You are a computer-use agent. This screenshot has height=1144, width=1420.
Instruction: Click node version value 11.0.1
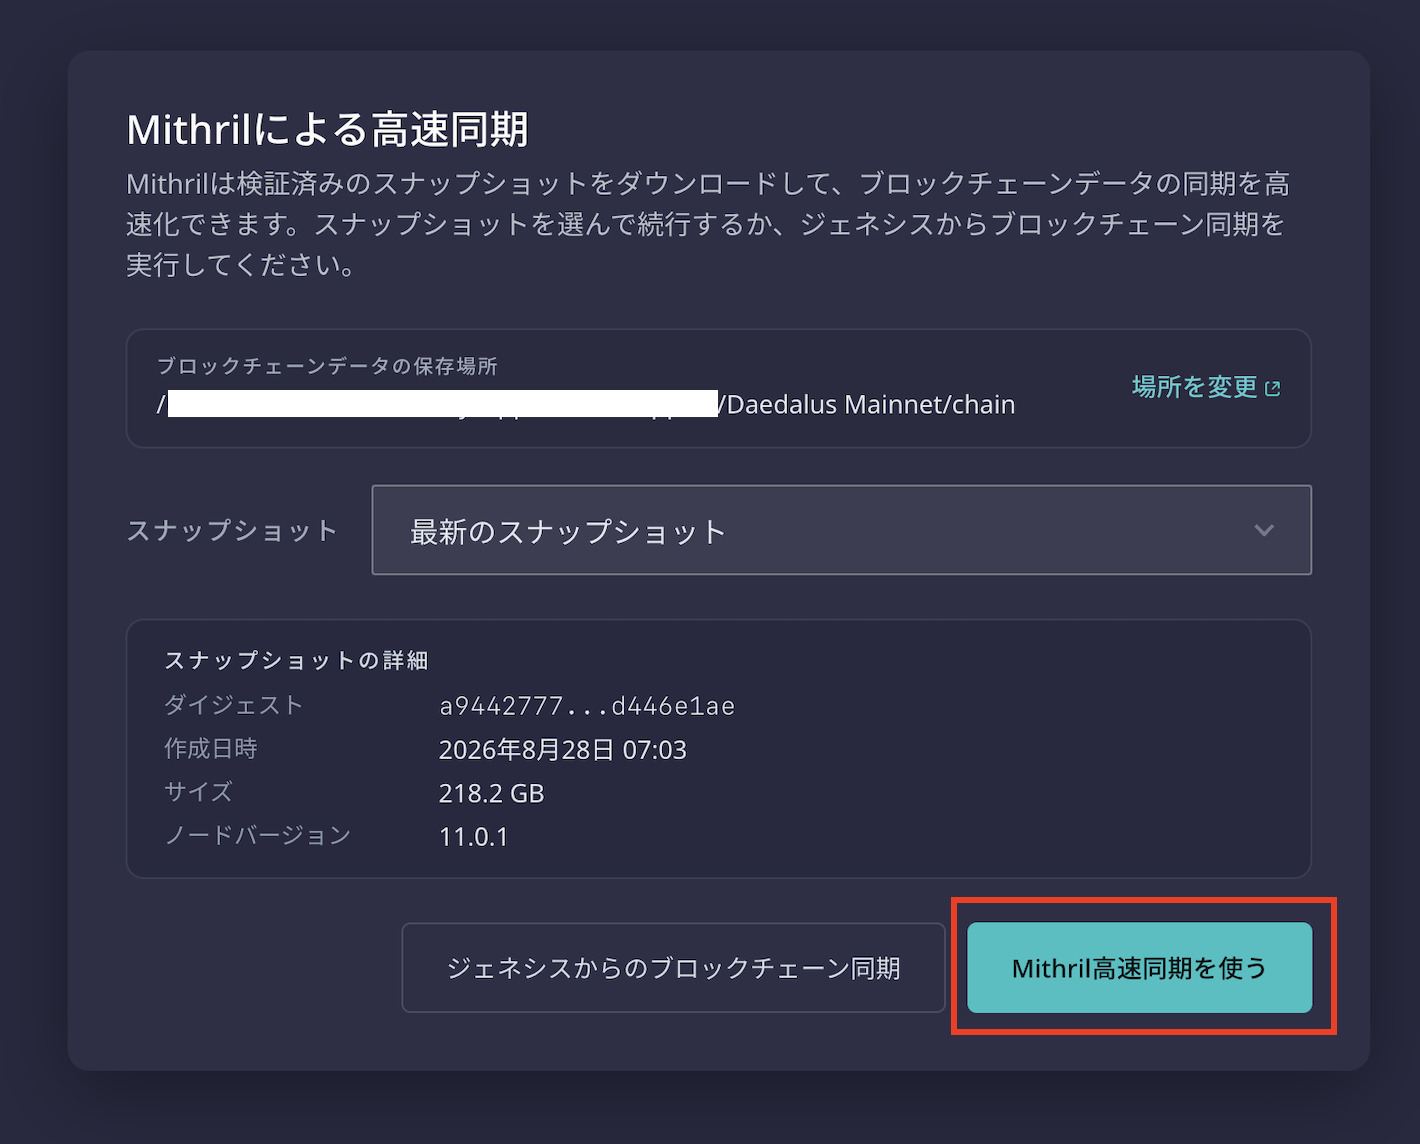pyautogui.click(x=474, y=836)
